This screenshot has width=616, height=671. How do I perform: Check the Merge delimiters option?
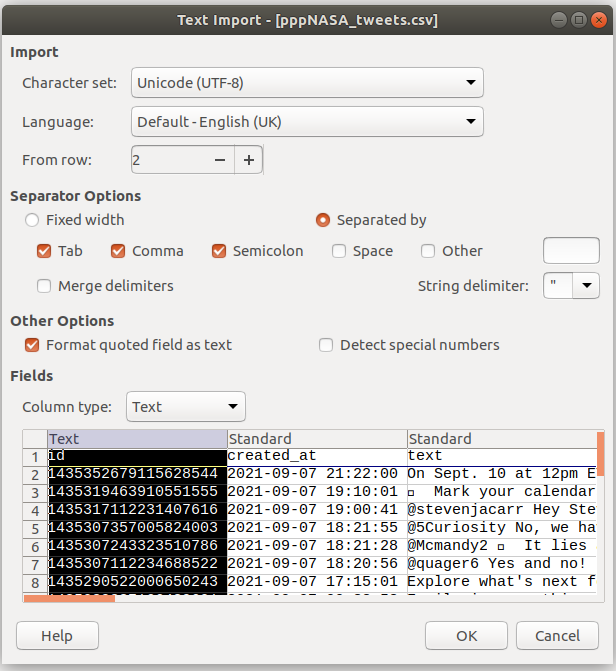click(x=44, y=286)
